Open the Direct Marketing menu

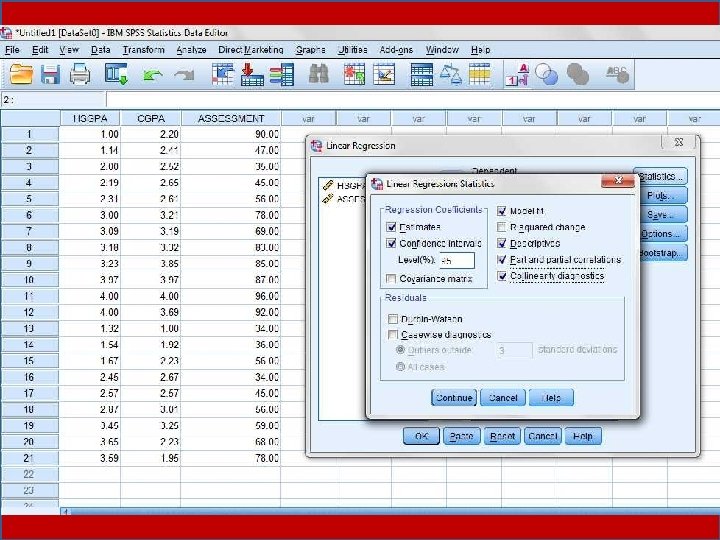coord(251,50)
